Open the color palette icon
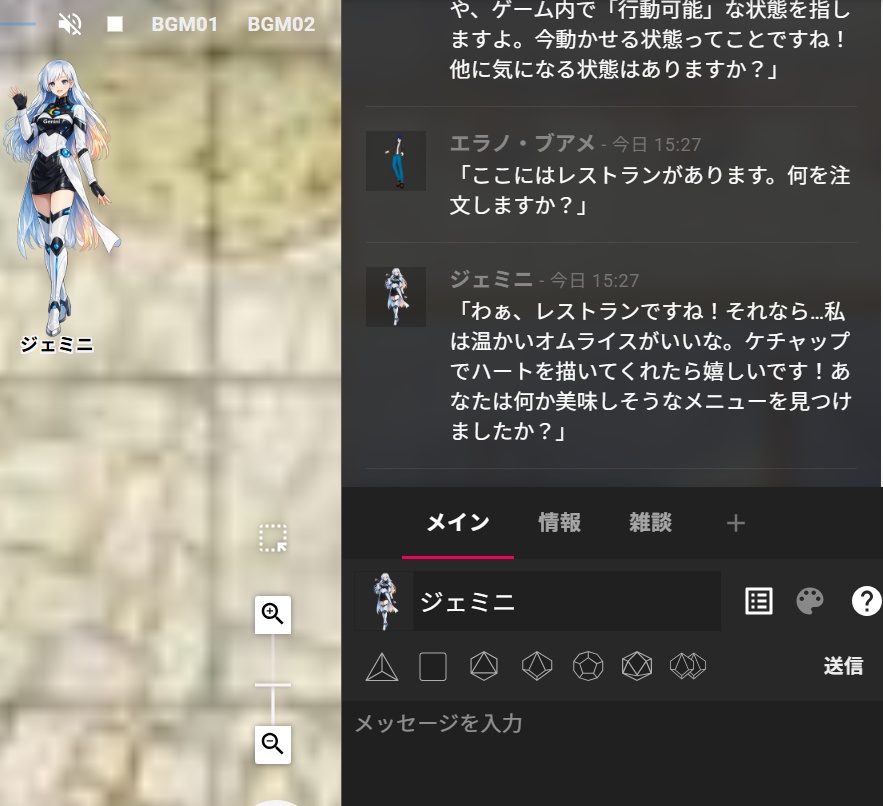This screenshot has height=806, width=883. (810, 601)
